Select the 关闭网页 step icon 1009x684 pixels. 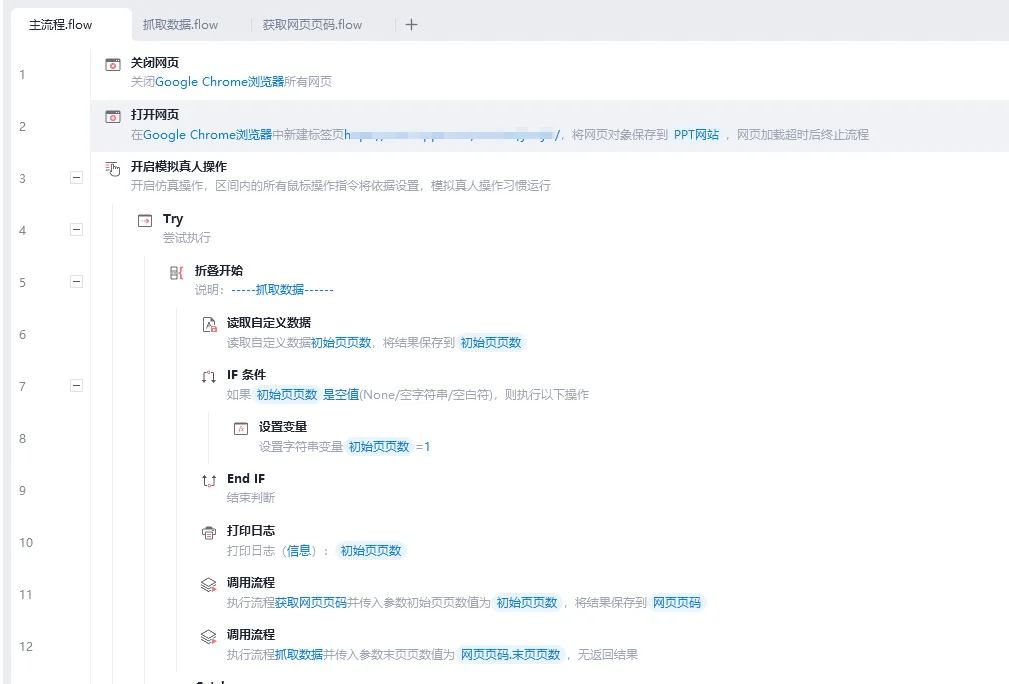(113, 66)
